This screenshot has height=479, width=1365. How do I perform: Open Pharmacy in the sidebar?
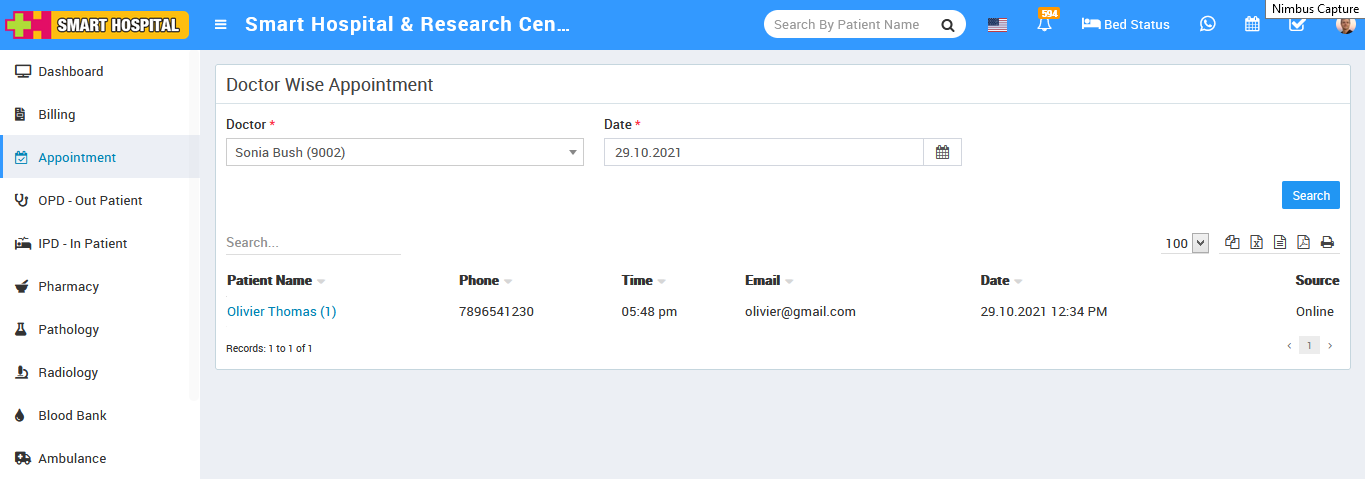(70, 287)
